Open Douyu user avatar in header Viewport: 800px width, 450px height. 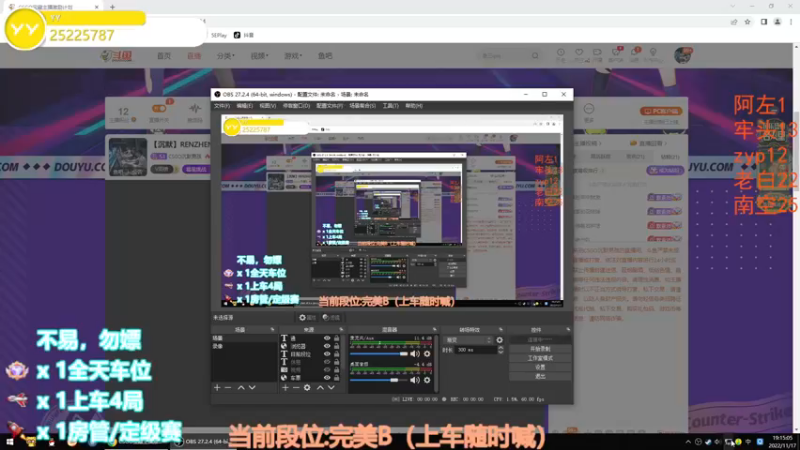682,56
